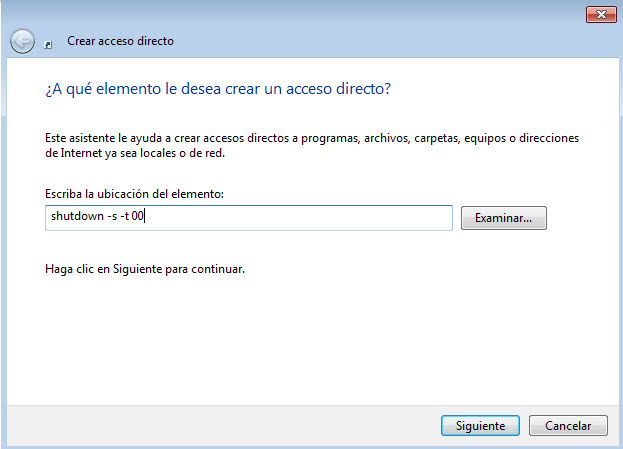Close the Crear acceso directo window
Image resolution: width=623 pixels, height=449 pixels.
[x=600, y=14]
